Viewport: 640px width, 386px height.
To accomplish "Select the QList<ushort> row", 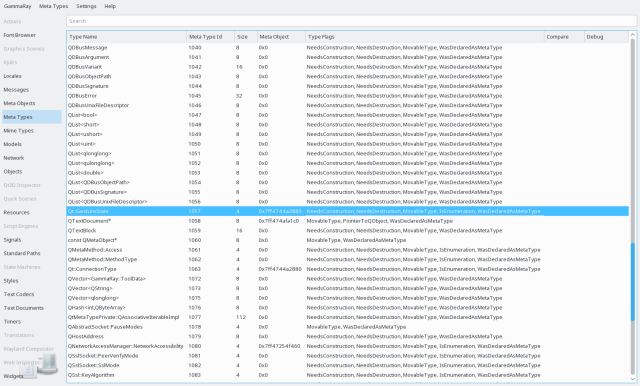I will [347, 134].
